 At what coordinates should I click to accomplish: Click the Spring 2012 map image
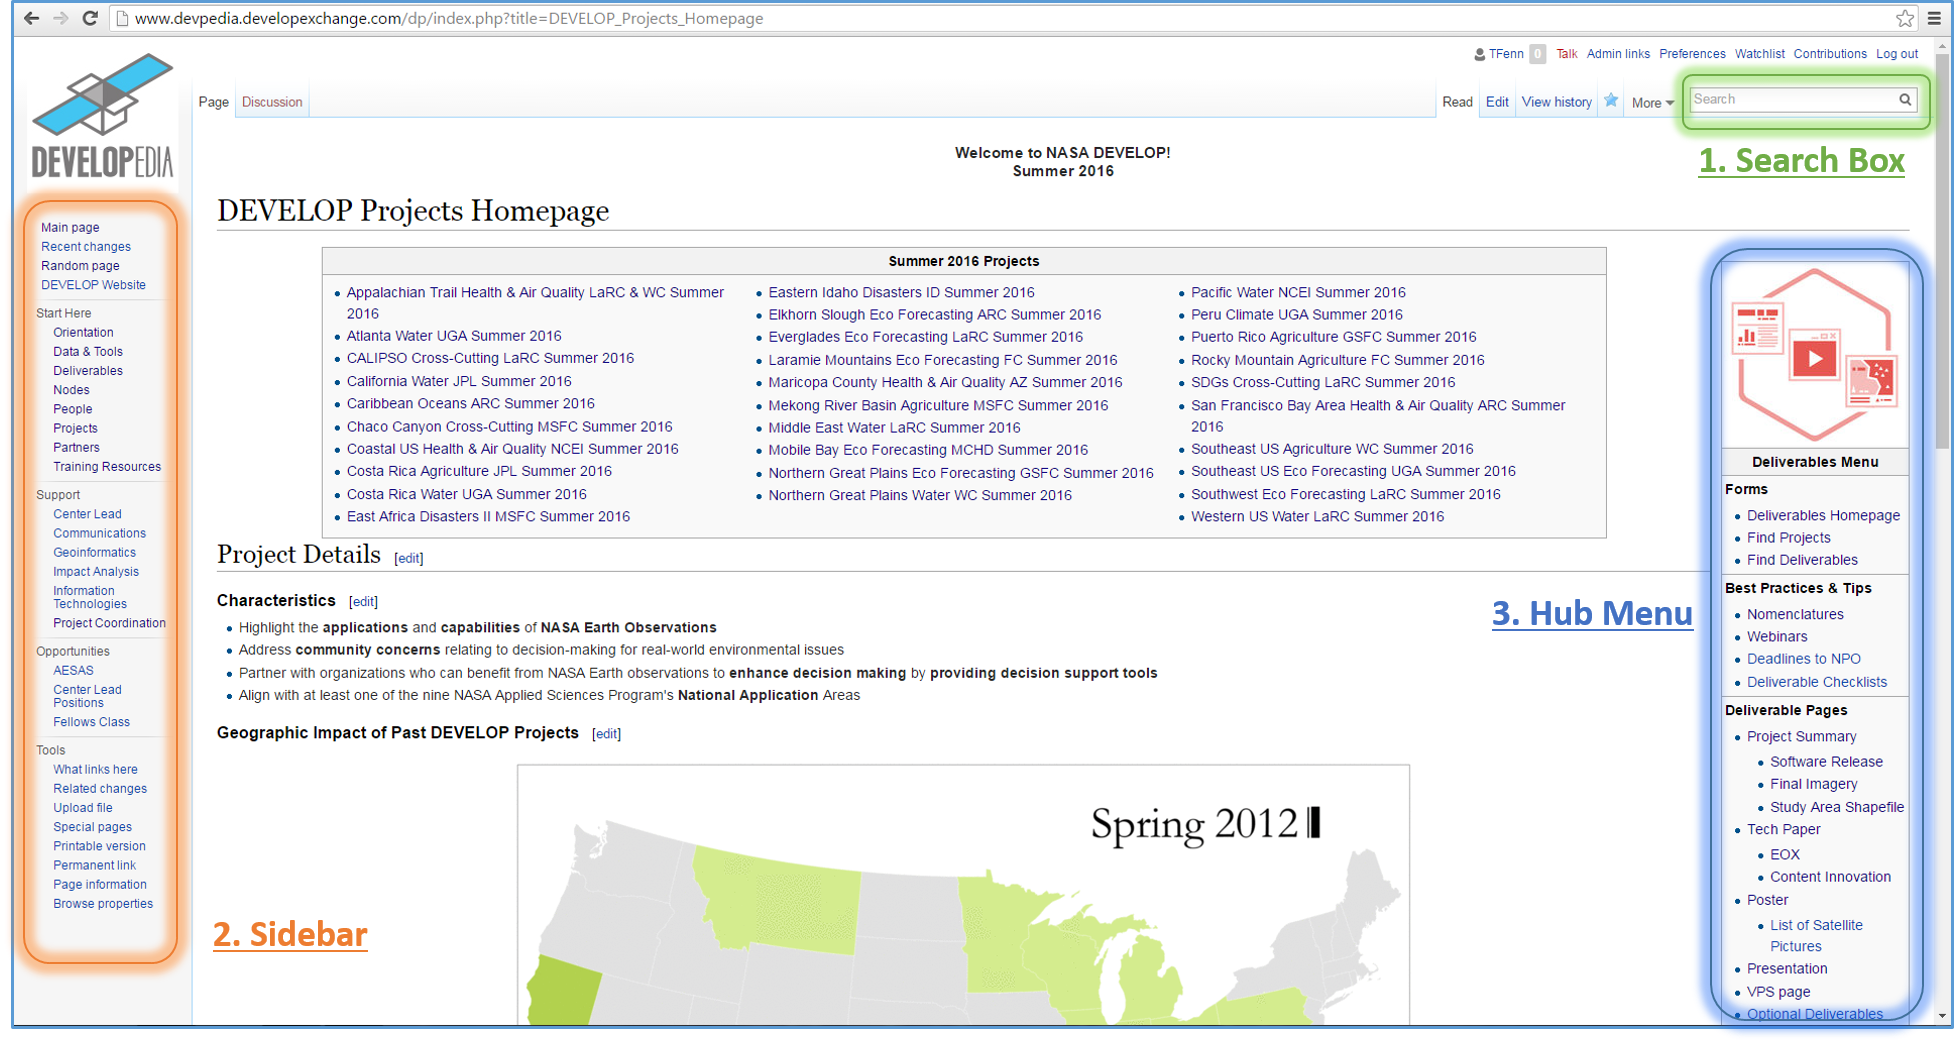963,895
